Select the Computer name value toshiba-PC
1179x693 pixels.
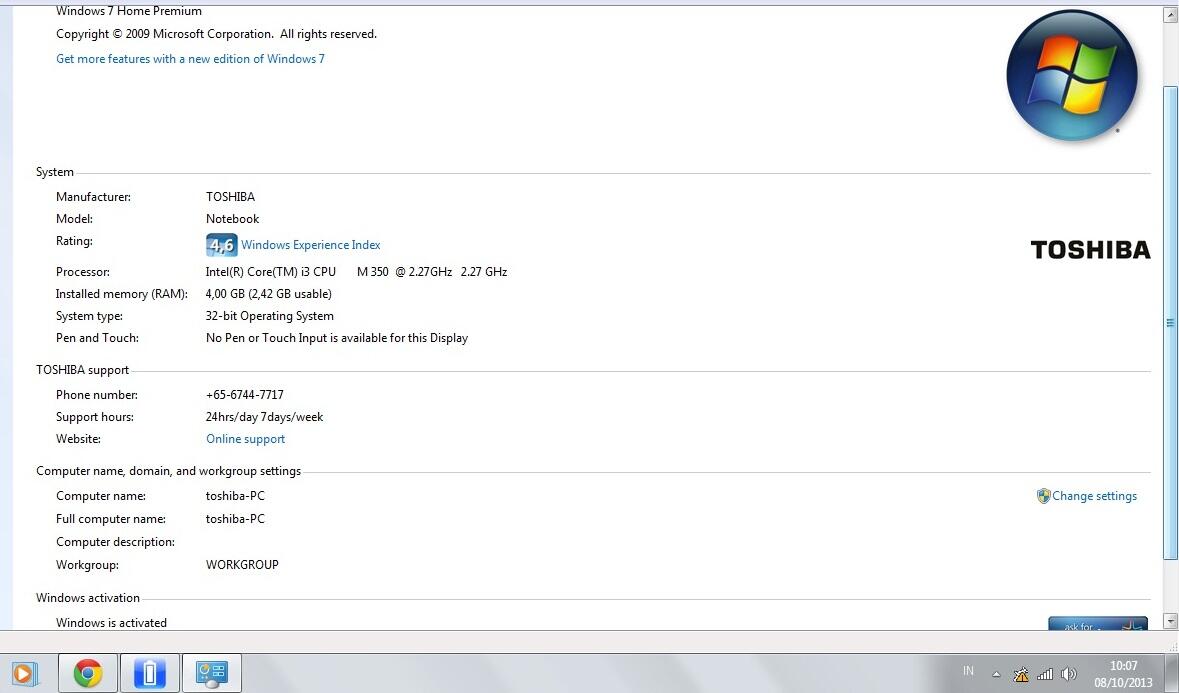point(235,496)
